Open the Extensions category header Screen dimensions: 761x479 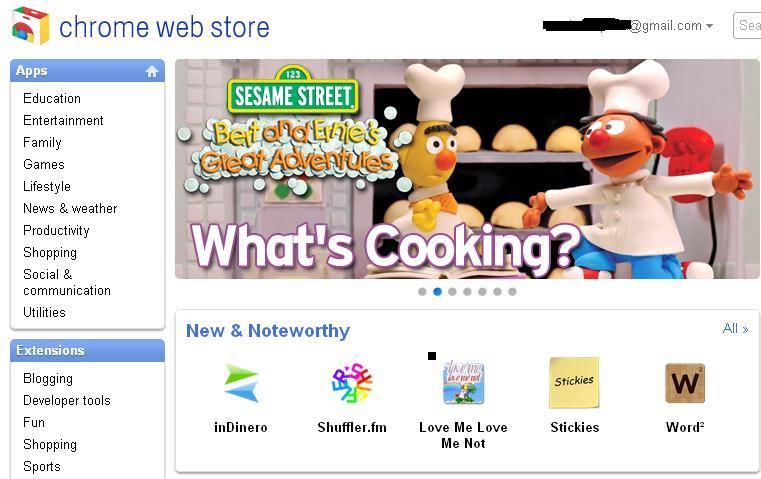pos(50,350)
